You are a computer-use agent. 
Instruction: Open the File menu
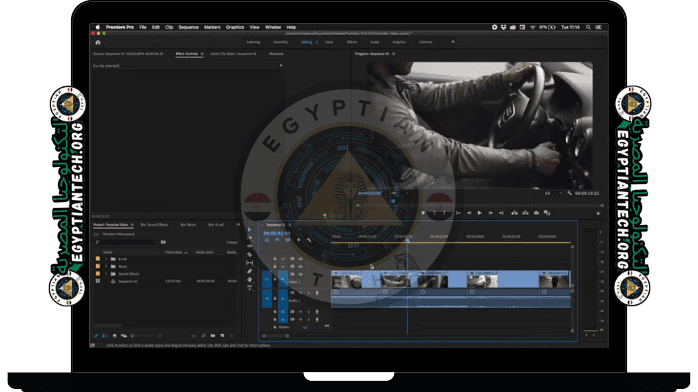click(143, 27)
